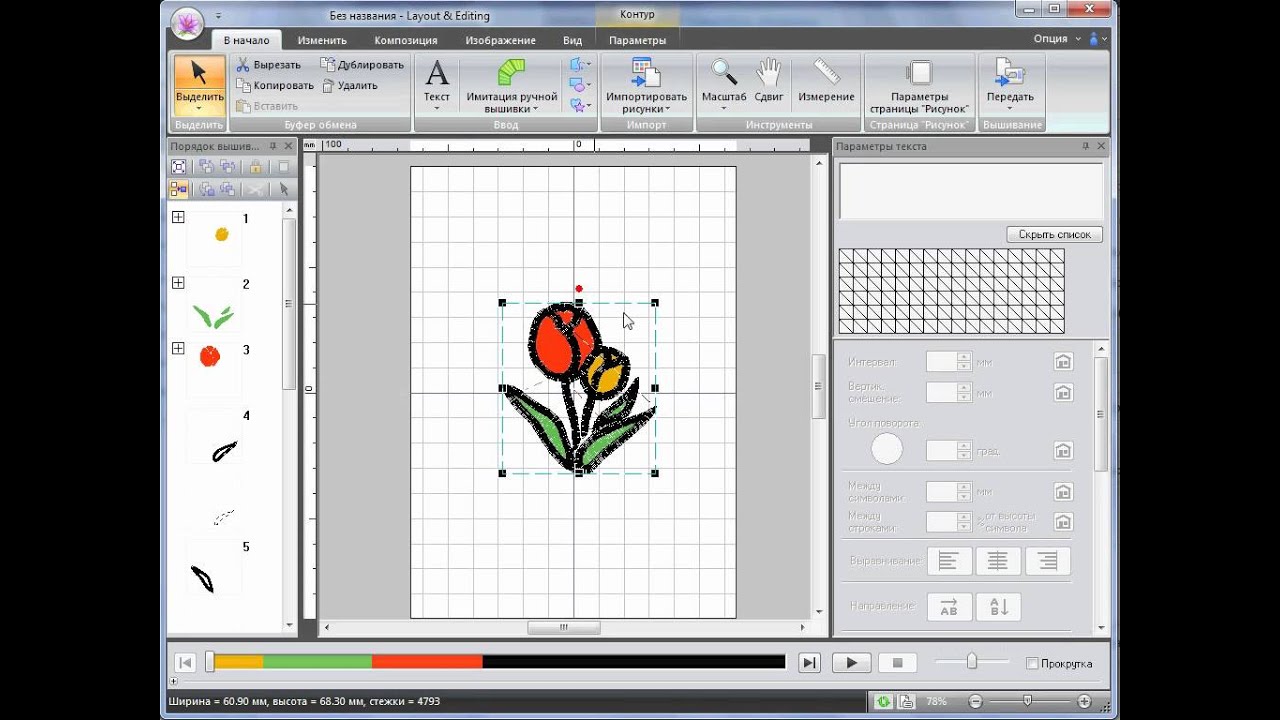The height and width of the screenshot is (720, 1280).
Task: Click Дублировать in ribbon
Action: tap(362, 64)
